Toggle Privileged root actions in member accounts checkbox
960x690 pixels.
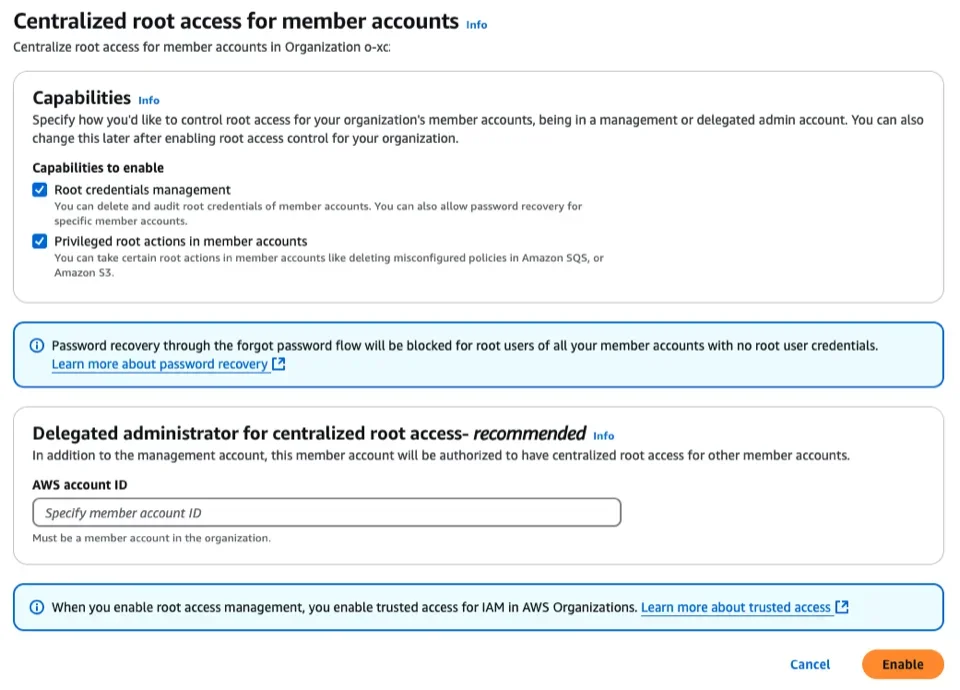click(x=40, y=241)
